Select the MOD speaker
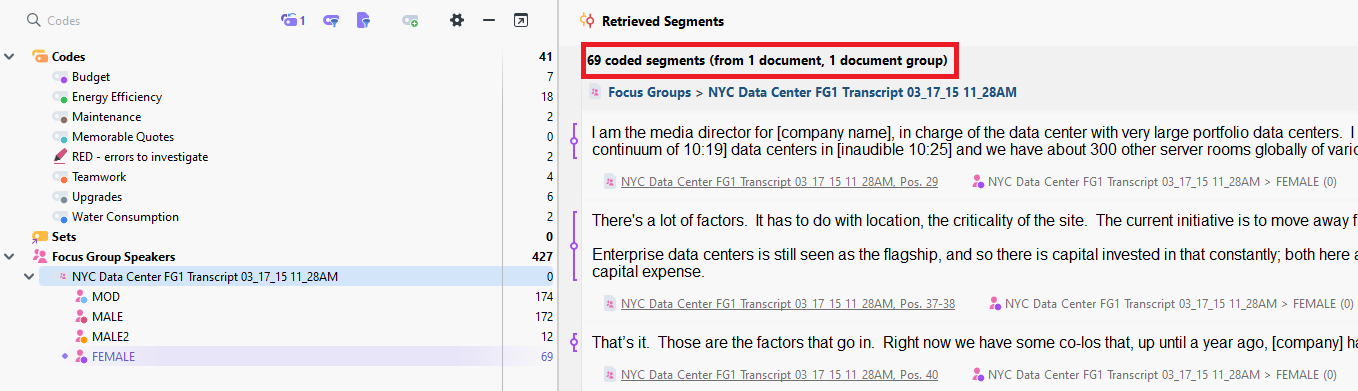1358x391 pixels. point(105,297)
